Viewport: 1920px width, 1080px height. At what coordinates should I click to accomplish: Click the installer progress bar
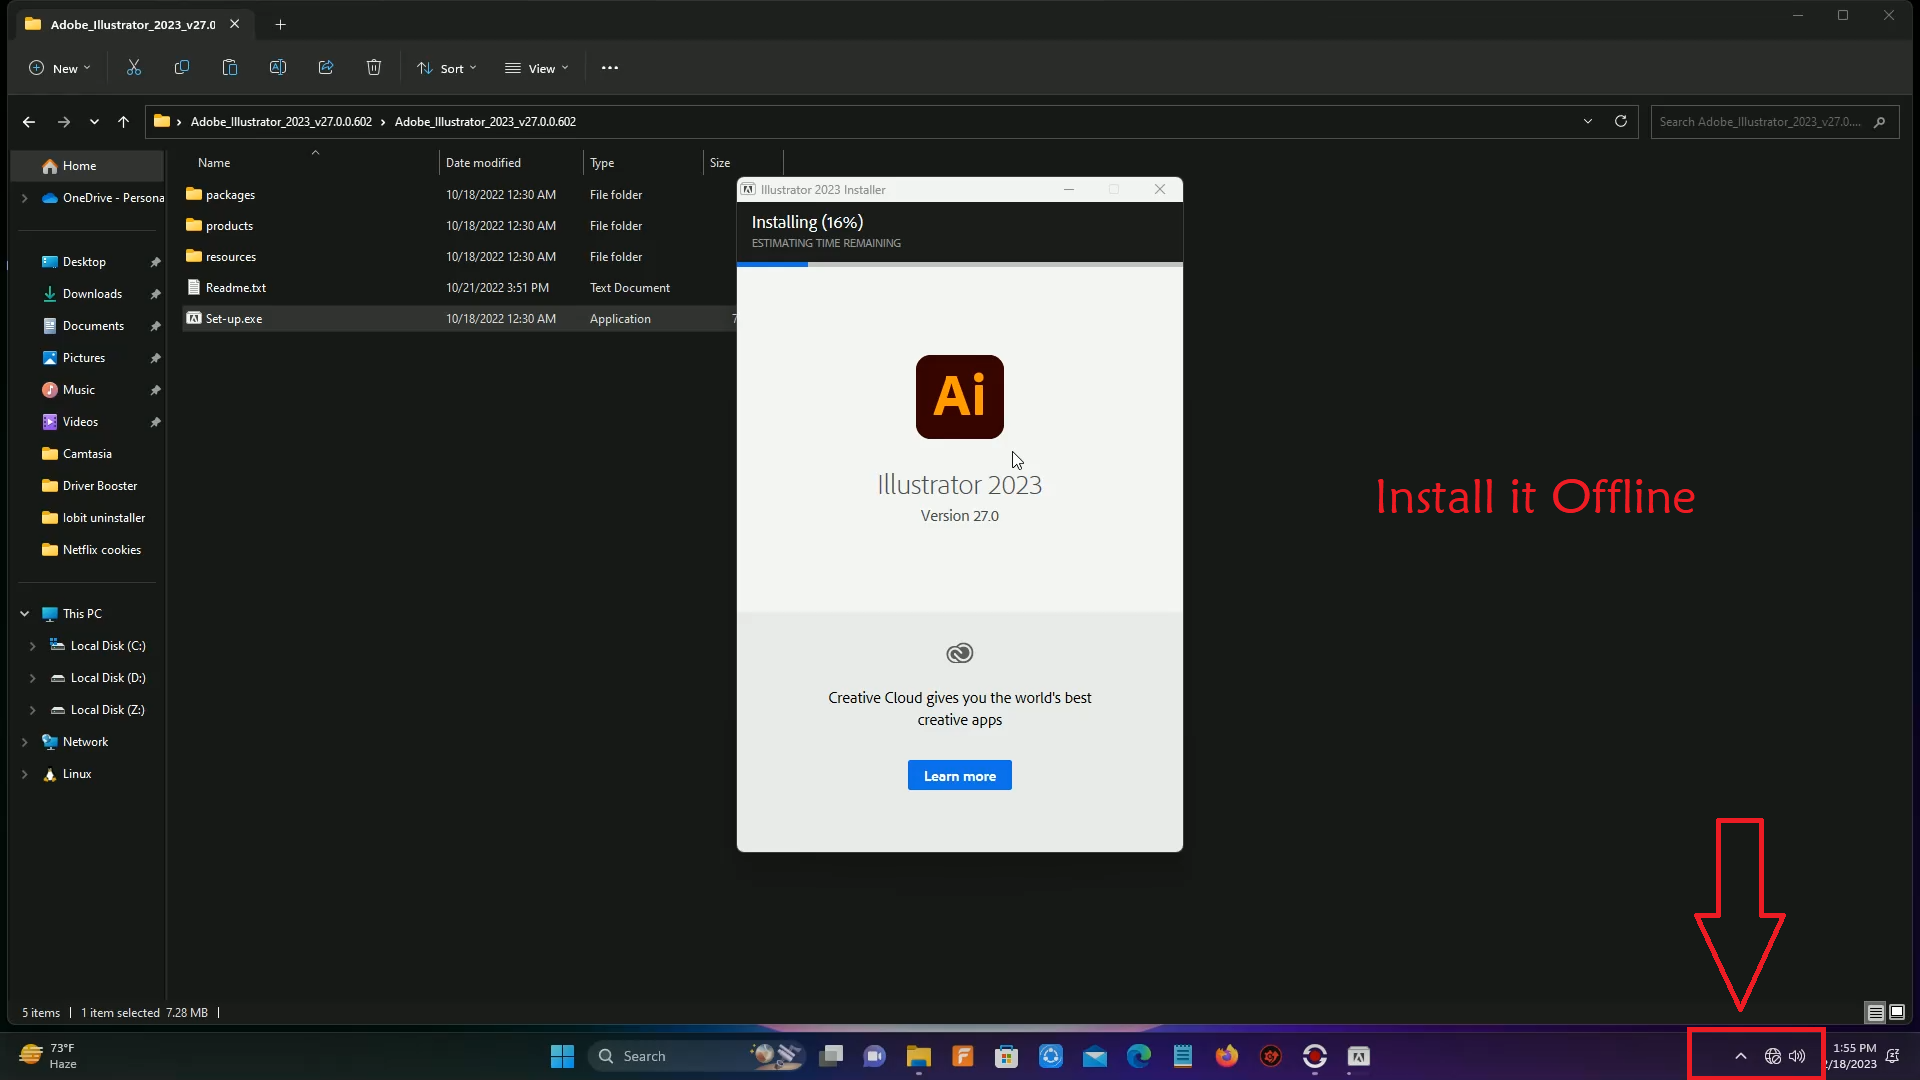(960, 264)
